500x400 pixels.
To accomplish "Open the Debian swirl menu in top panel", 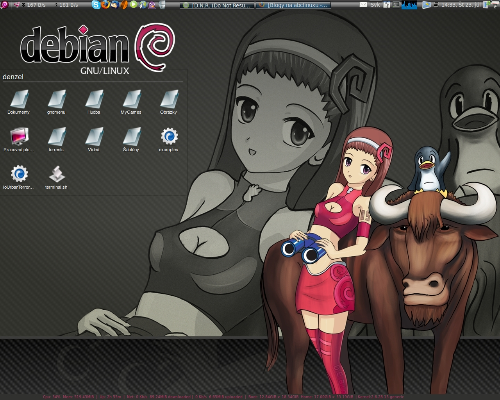I will pos(4,5).
